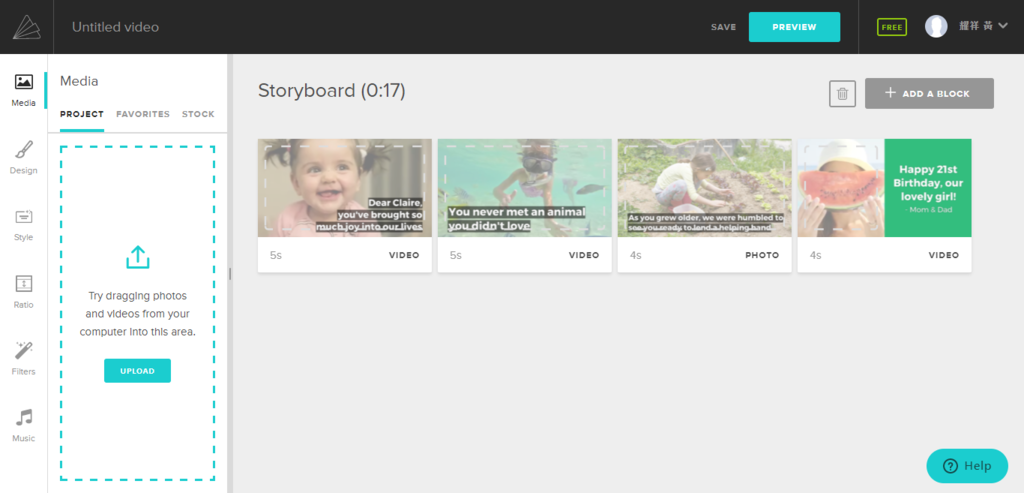Click the media panel collapse handle
Image resolution: width=1024 pixels, height=493 pixels.
230,274
